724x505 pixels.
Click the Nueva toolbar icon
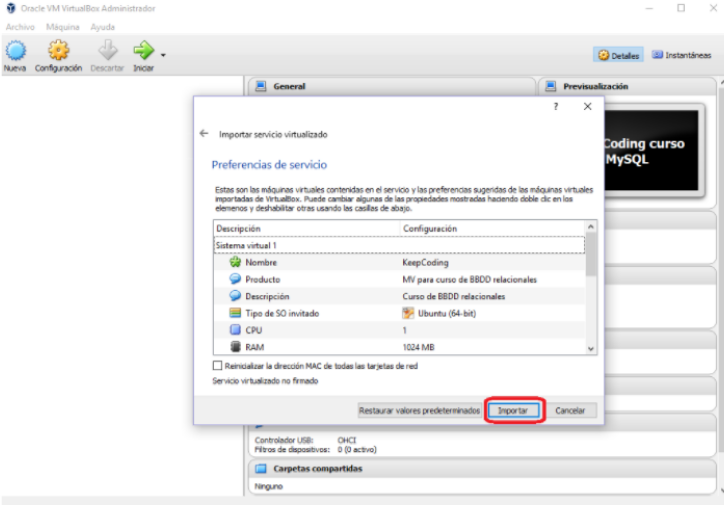click(15, 51)
